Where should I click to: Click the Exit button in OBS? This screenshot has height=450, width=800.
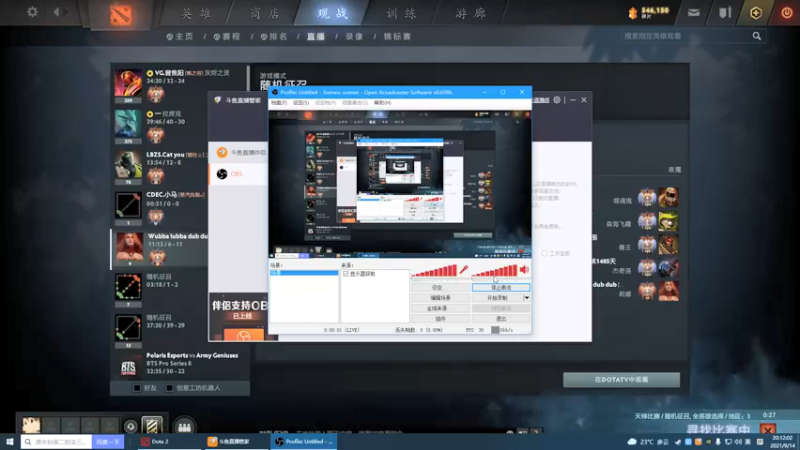pyautogui.click(x=501, y=318)
